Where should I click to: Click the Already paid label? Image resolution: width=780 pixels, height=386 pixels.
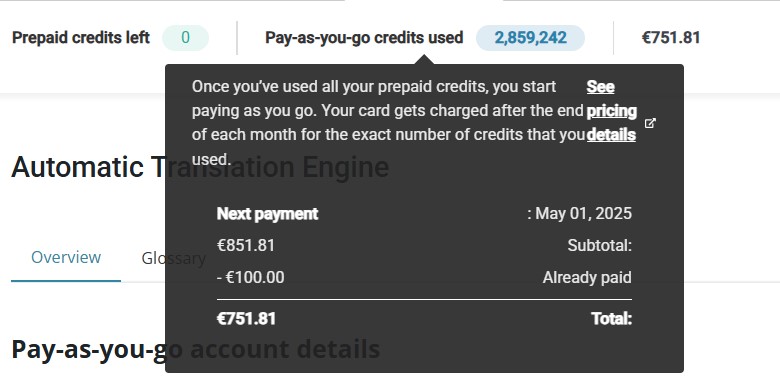pos(587,278)
